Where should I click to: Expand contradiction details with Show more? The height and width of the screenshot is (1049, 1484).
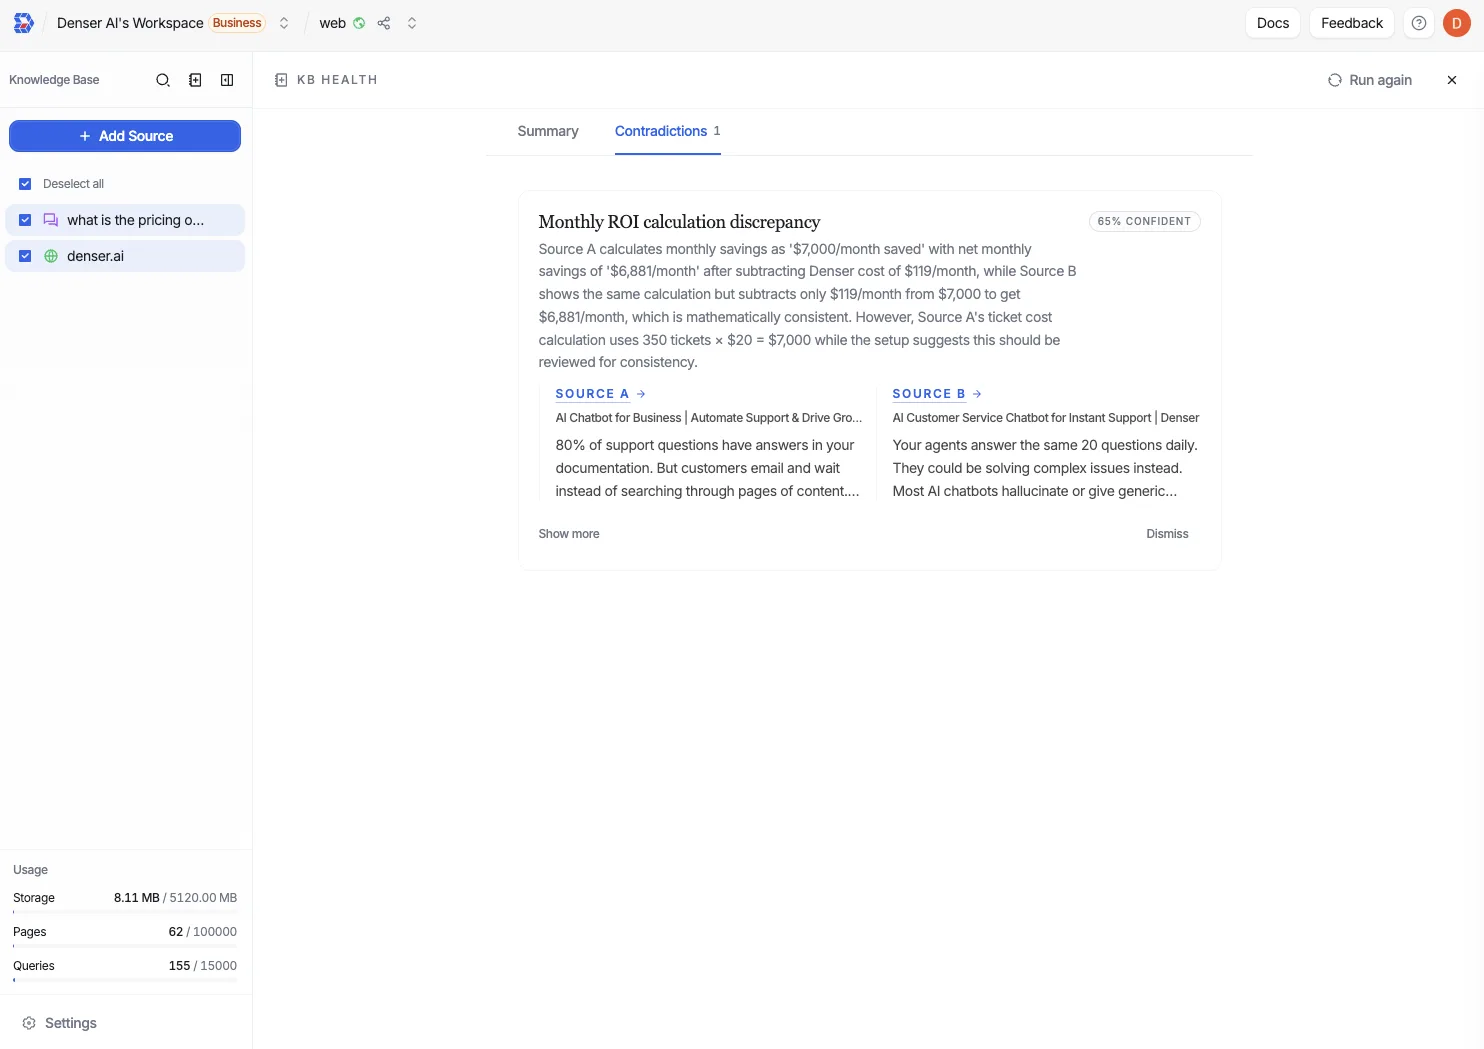coord(569,534)
